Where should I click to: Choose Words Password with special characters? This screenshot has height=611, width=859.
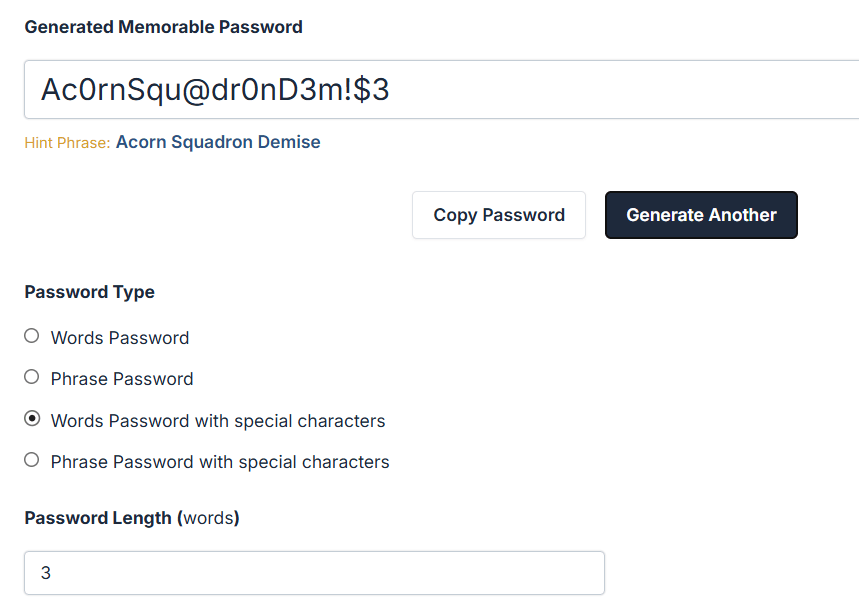click(x=31, y=419)
